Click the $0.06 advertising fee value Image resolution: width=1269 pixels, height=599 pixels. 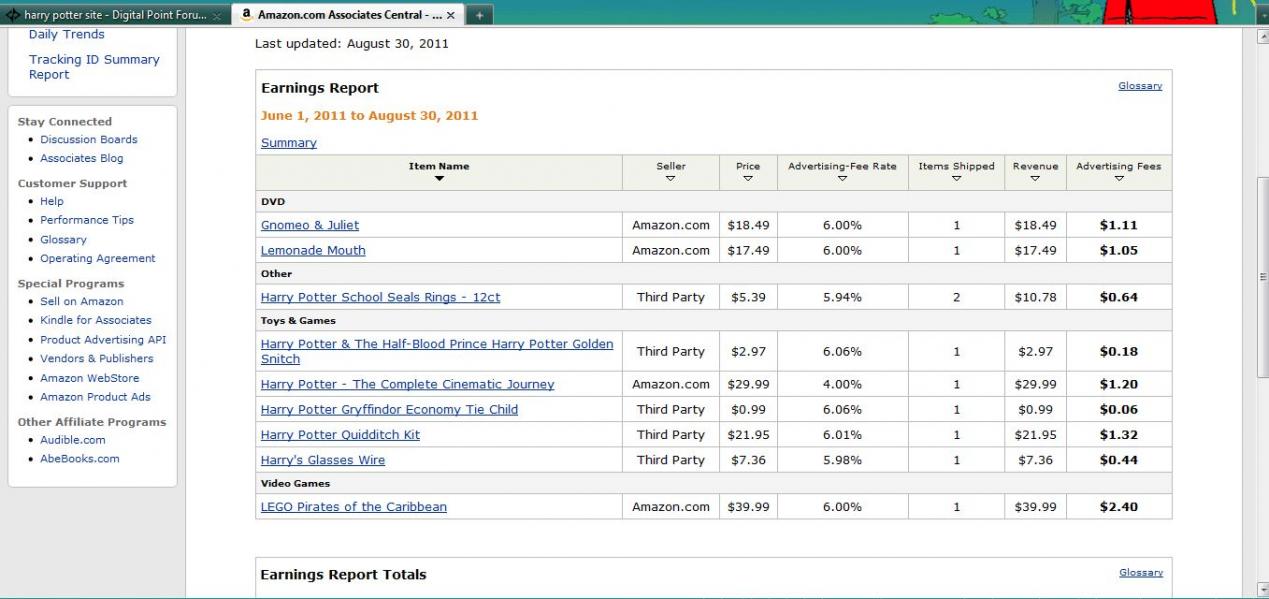point(1118,409)
